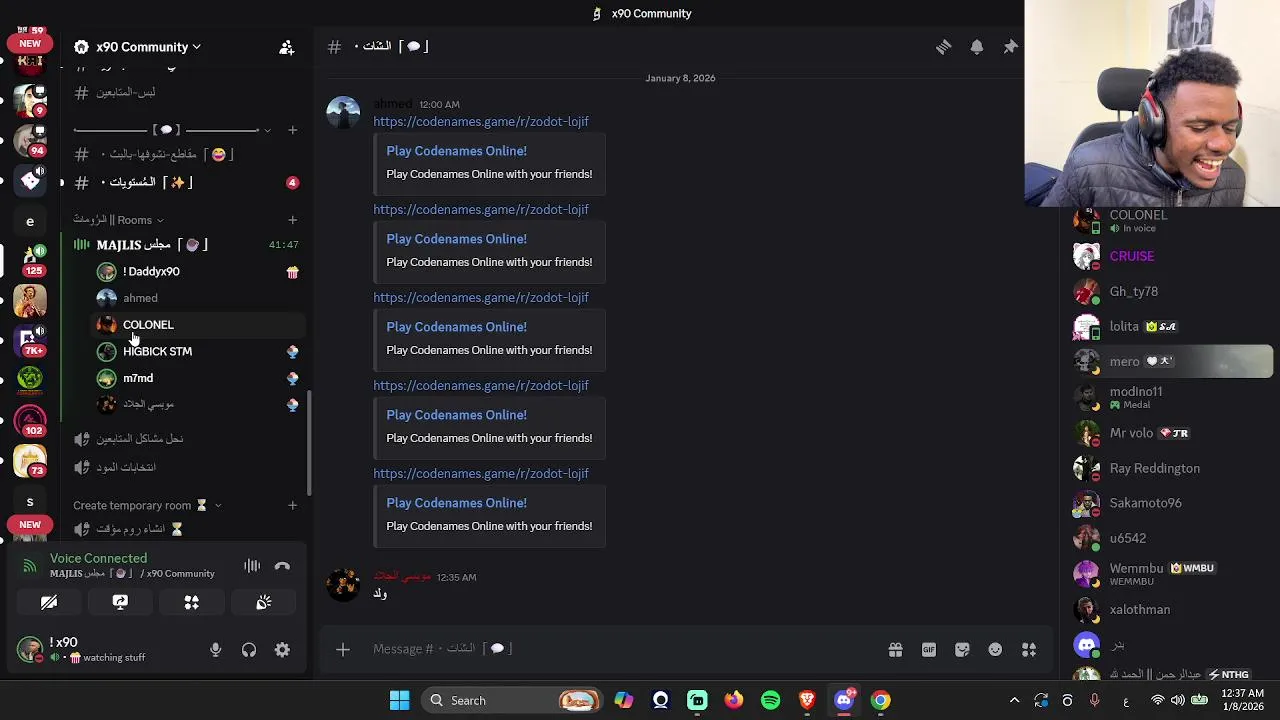The width and height of the screenshot is (1280, 720).
Task: Open the apps launcher in message bar
Action: pos(1029,650)
